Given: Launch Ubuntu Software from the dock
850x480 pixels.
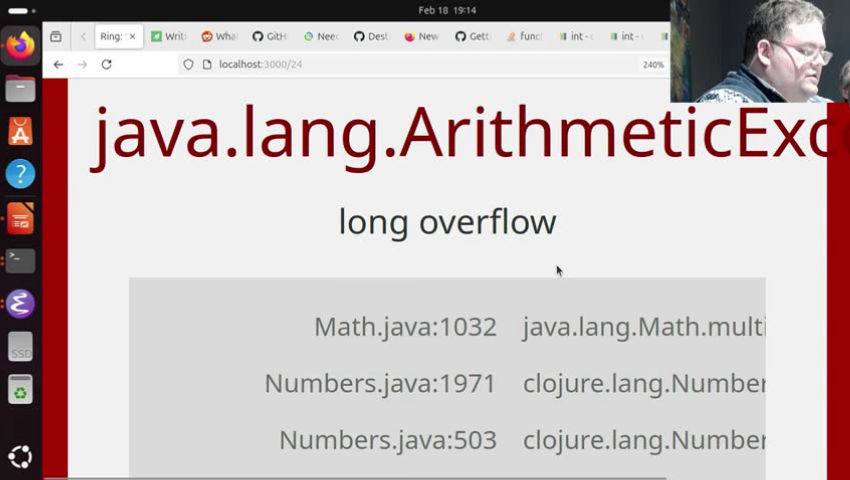Looking at the screenshot, I should (20, 131).
